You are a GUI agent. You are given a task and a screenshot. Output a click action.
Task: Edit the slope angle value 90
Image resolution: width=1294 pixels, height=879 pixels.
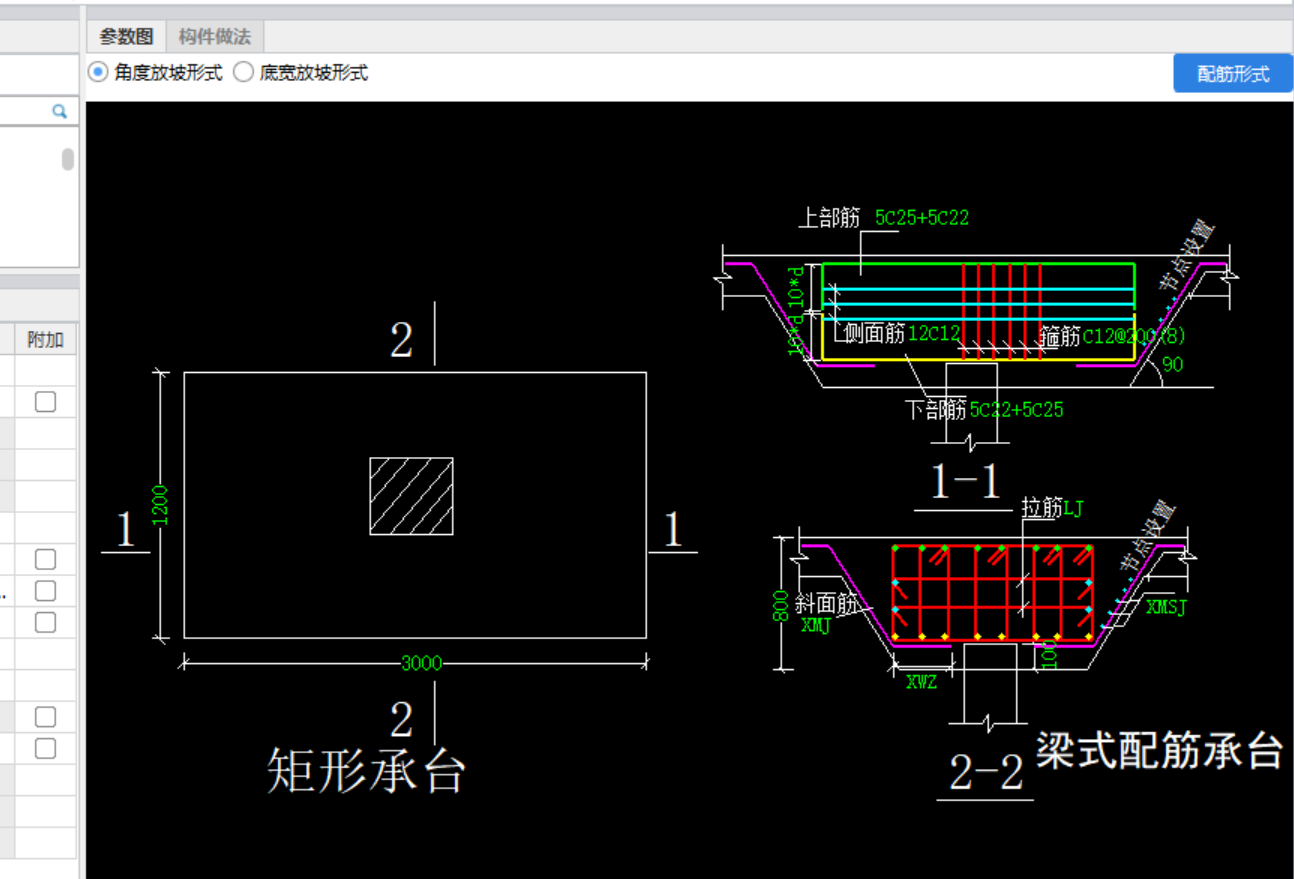(1172, 365)
